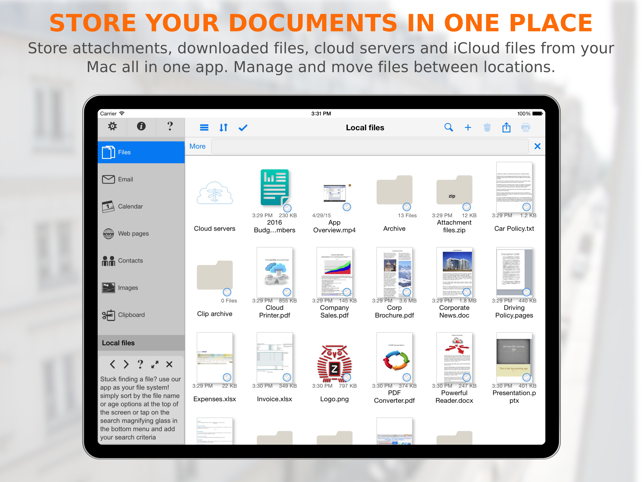Toggle selection circle on Clip archive

coord(227,292)
